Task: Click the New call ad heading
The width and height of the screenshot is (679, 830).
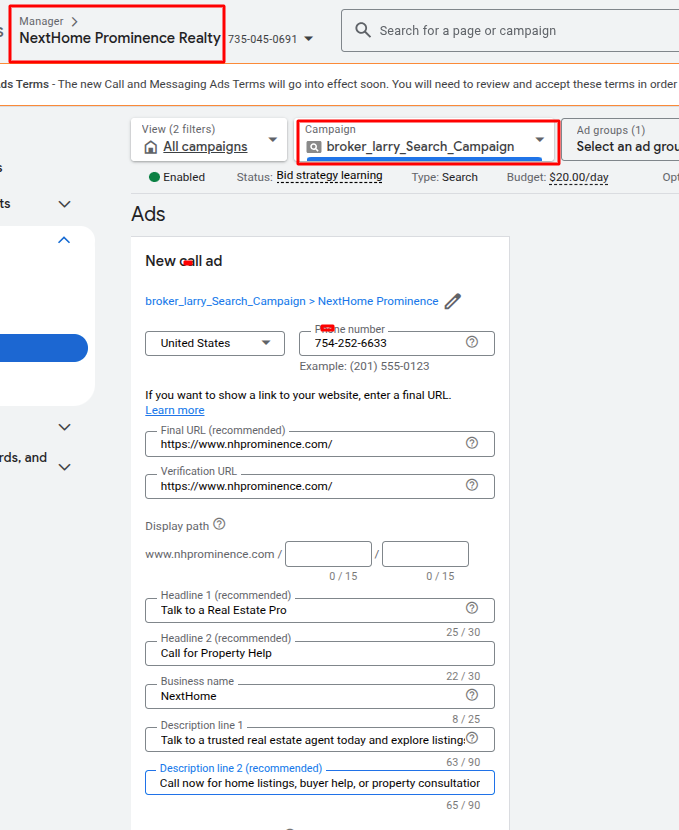Action: click(x=184, y=261)
